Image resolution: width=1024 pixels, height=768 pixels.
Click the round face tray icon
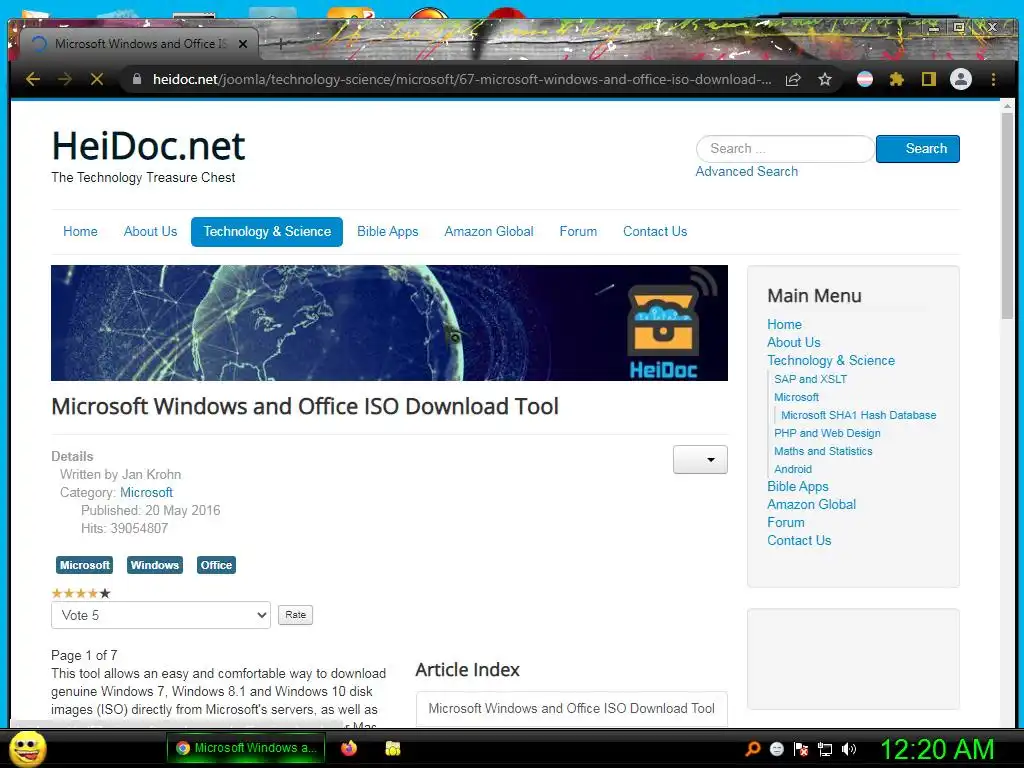[776, 749]
